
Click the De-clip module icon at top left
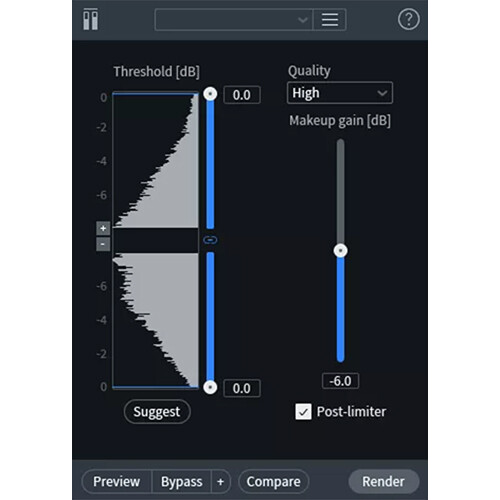coord(90,20)
